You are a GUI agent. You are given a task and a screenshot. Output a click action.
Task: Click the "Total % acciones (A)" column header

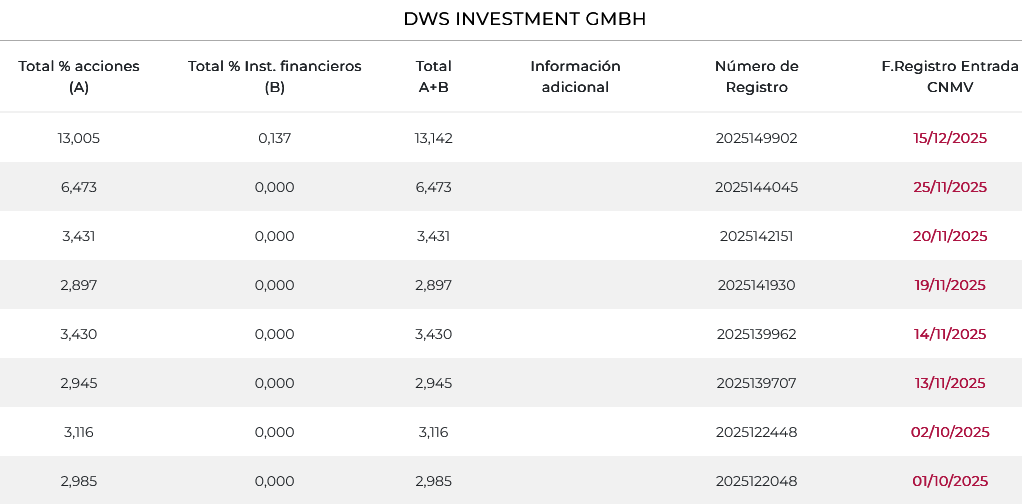[79, 77]
